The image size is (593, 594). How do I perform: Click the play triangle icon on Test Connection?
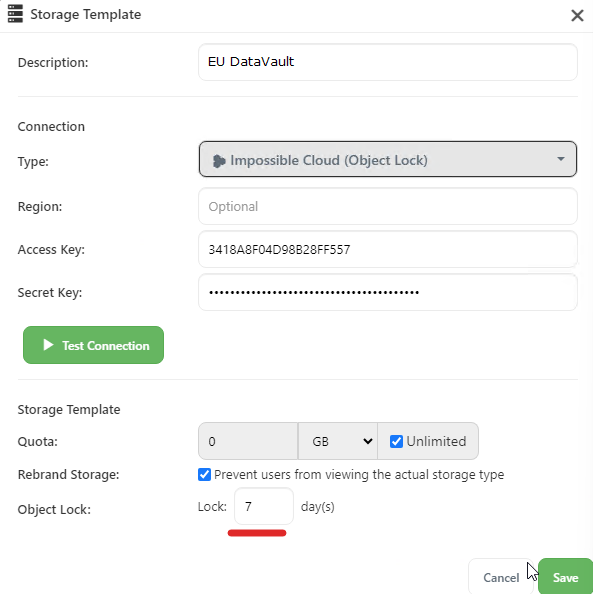(x=48, y=345)
